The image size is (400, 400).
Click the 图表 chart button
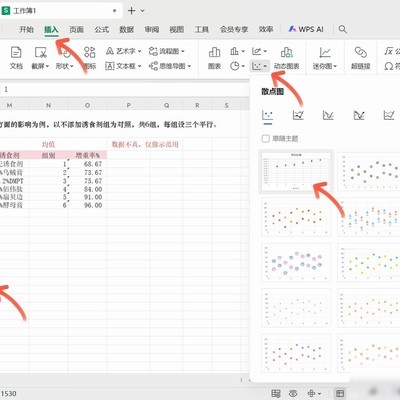[x=214, y=58]
